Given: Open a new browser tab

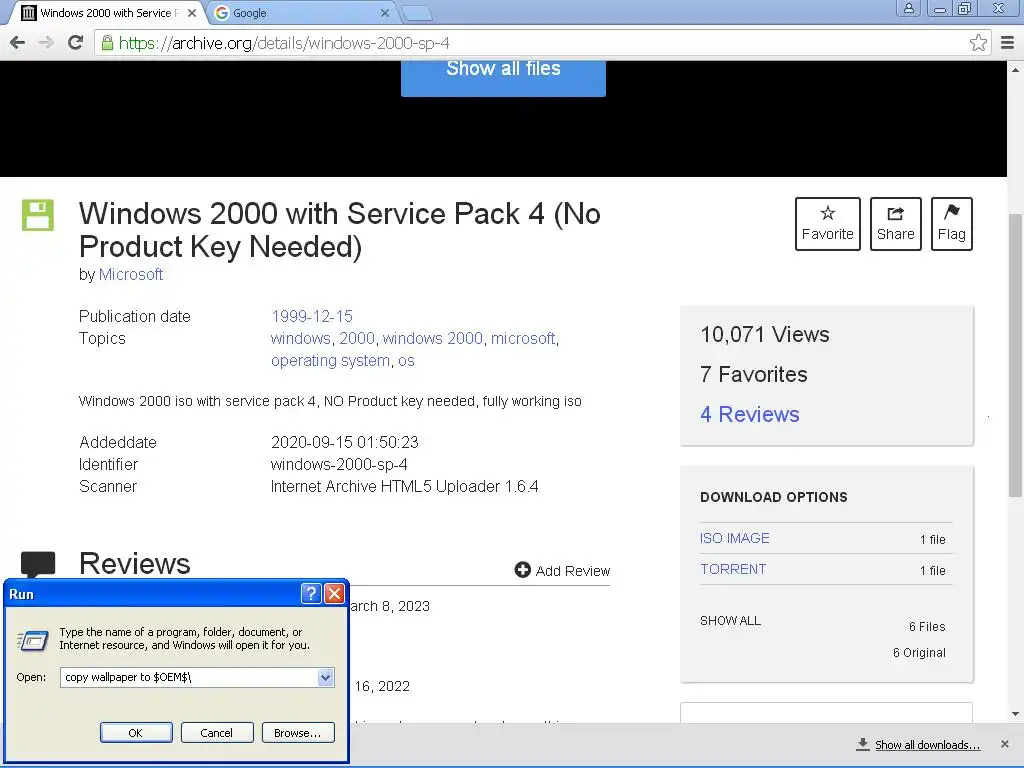Looking at the screenshot, I should pos(416,13).
